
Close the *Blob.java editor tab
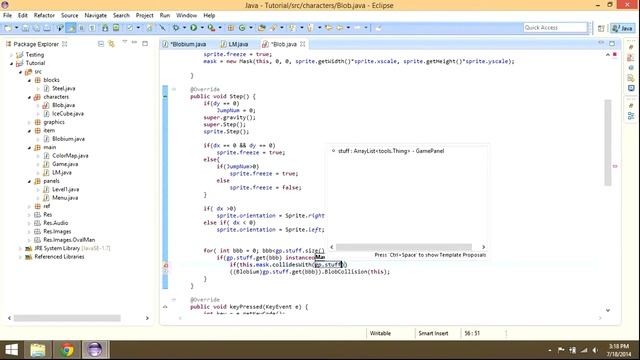click(302, 44)
